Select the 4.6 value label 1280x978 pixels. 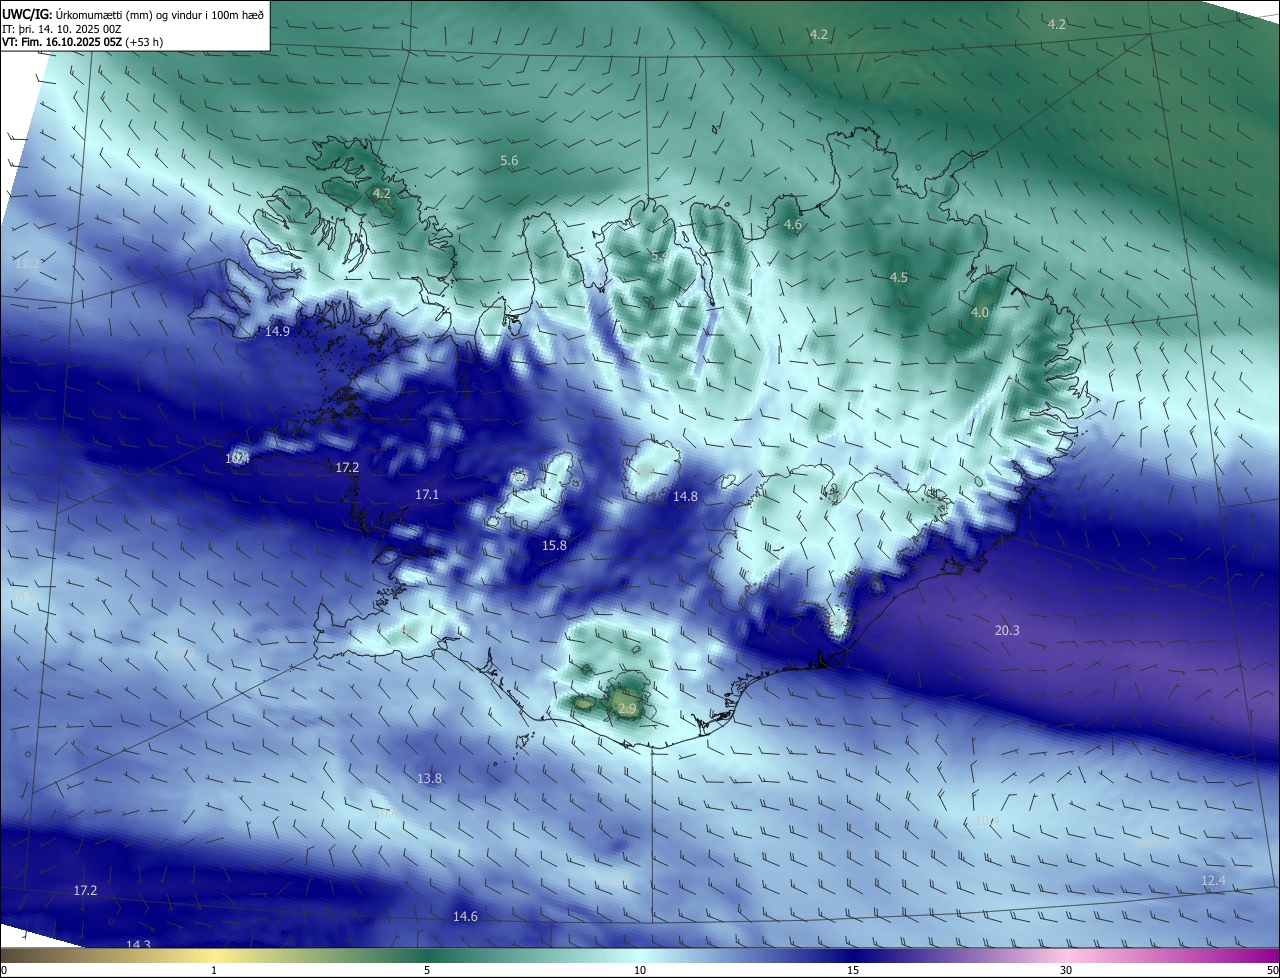pyautogui.click(x=793, y=225)
